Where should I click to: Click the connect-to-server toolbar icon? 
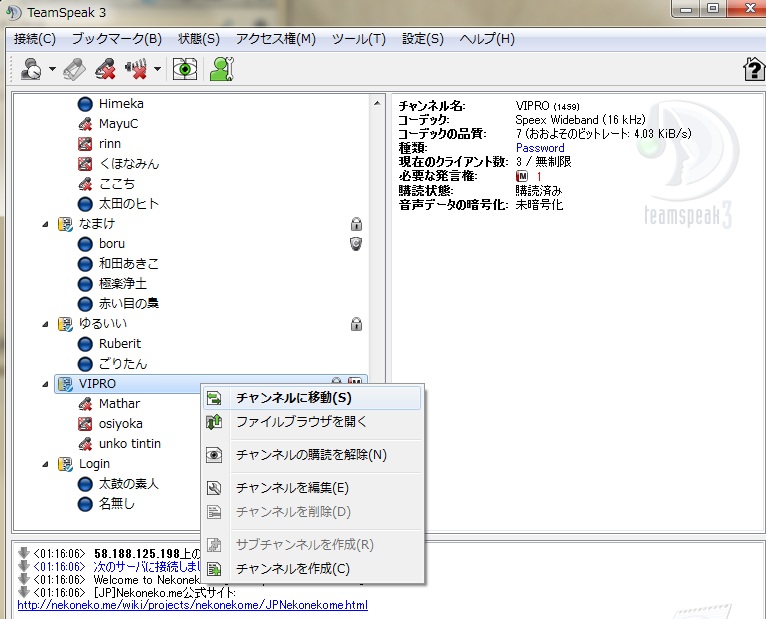tap(31, 69)
